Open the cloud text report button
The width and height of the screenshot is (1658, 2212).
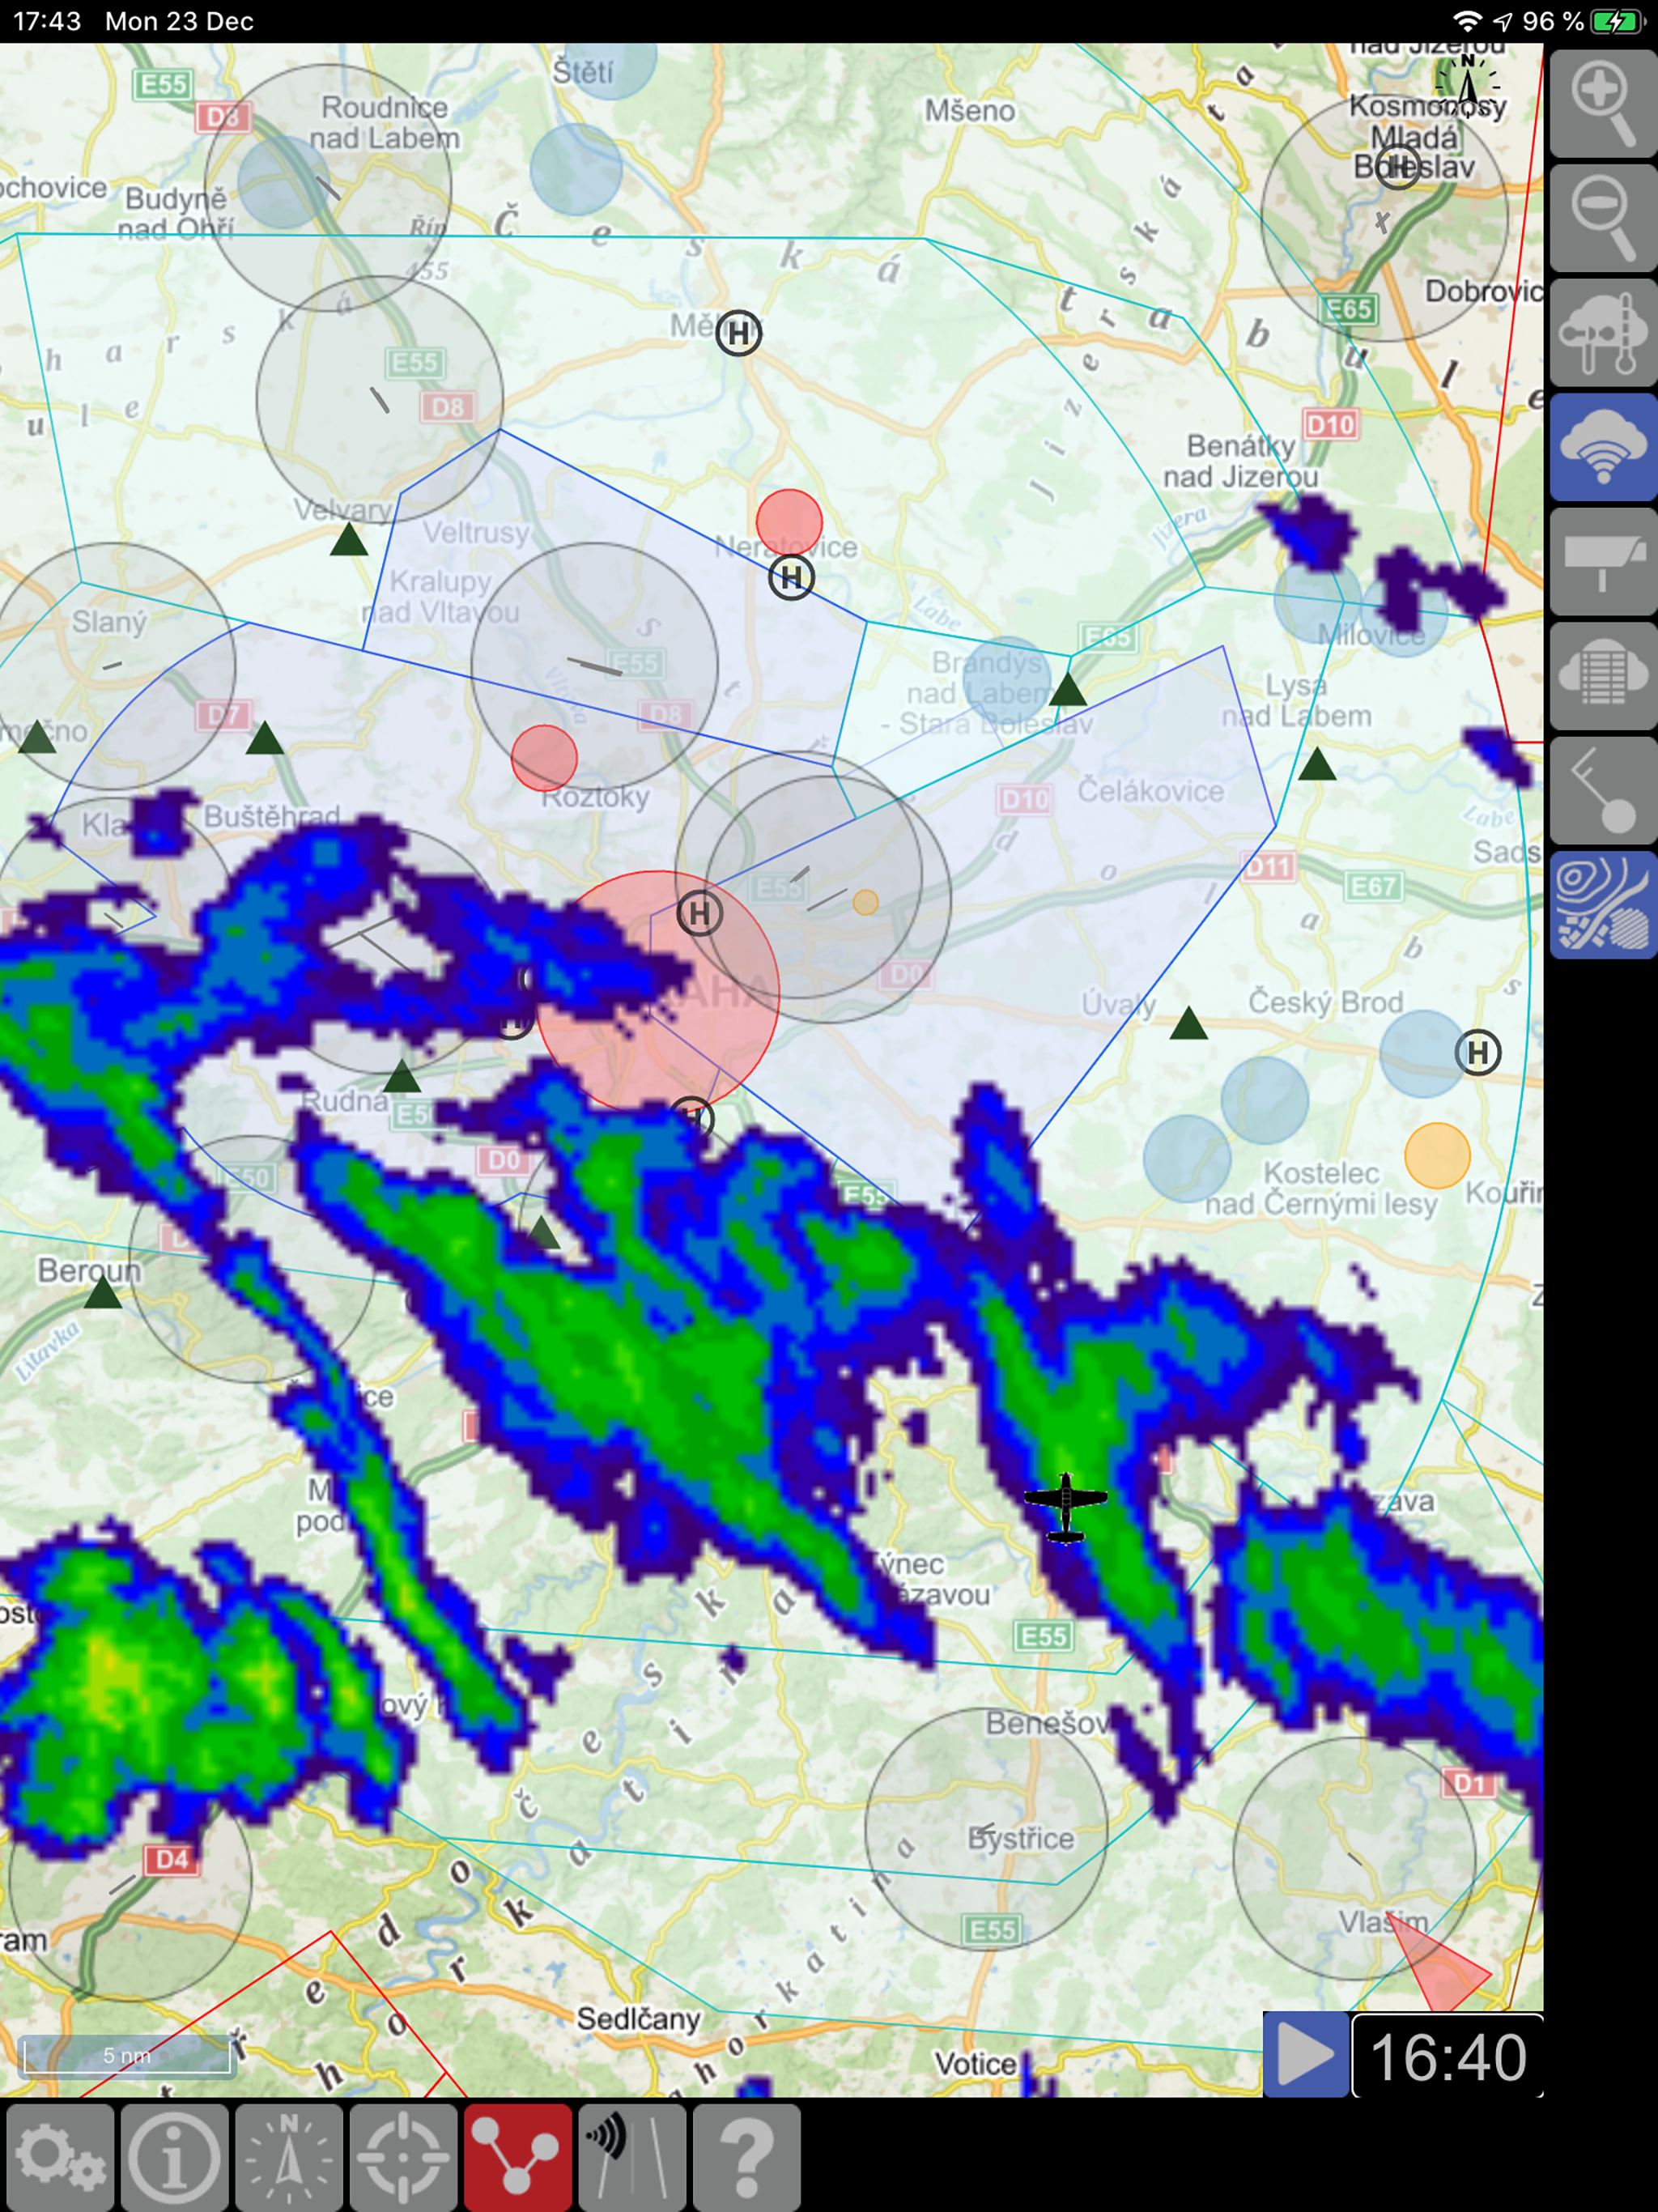[x=1603, y=676]
